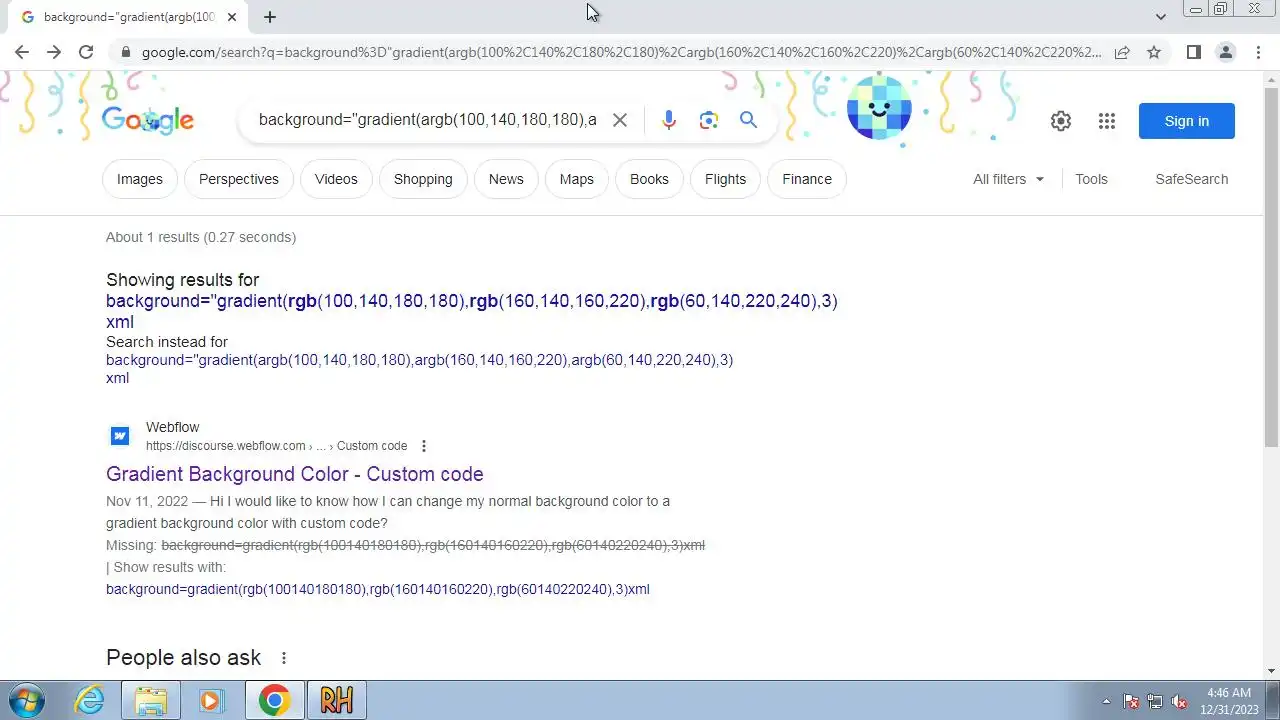Start voice search with the microphone
Image resolution: width=1280 pixels, height=720 pixels.
coord(669,120)
